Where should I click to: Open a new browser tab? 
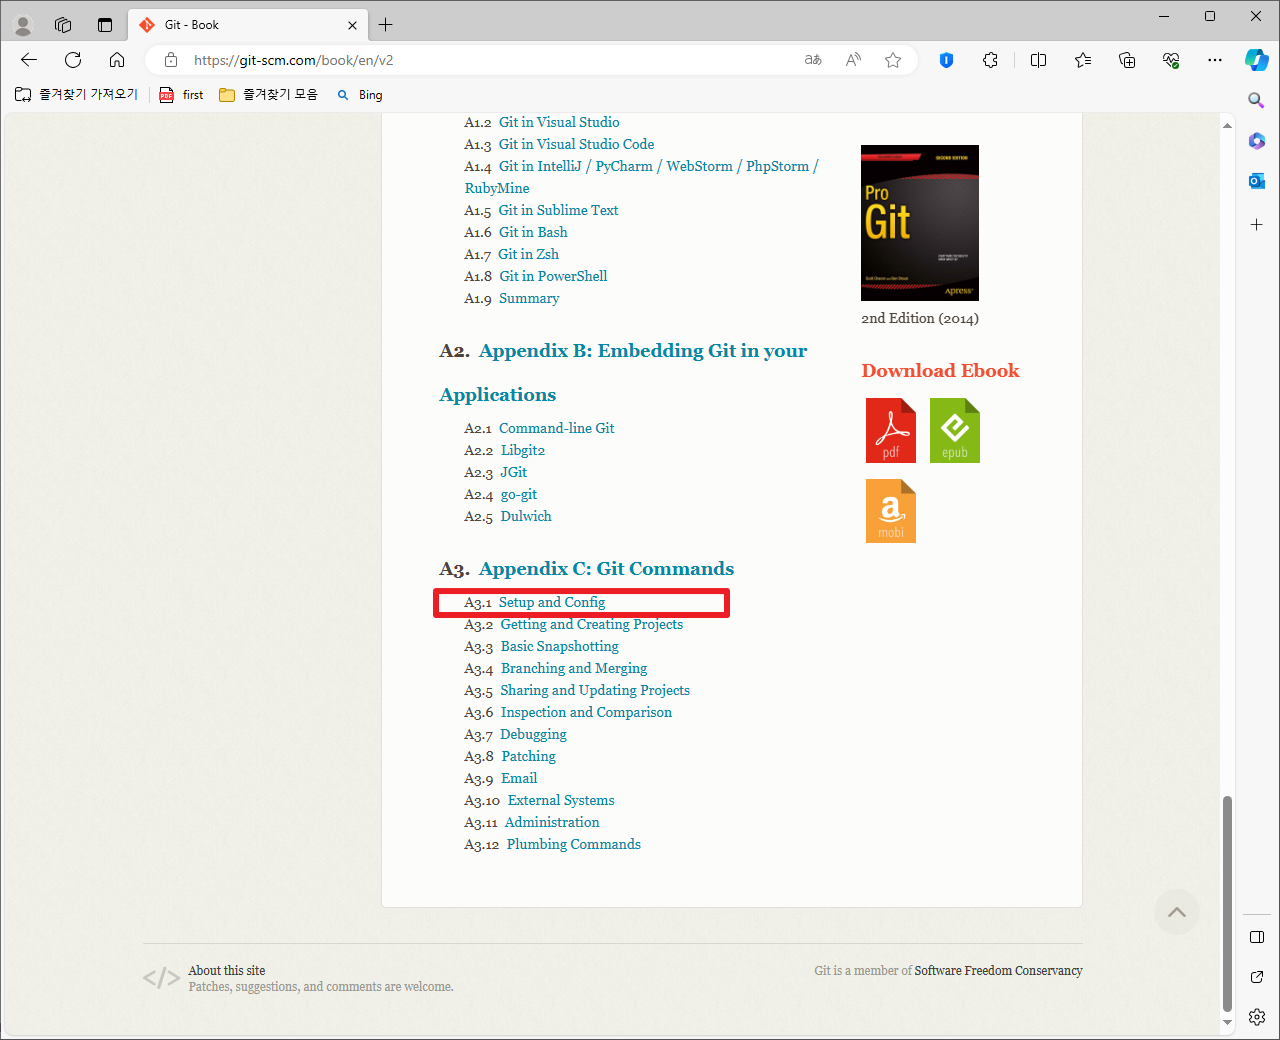pyautogui.click(x=386, y=25)
